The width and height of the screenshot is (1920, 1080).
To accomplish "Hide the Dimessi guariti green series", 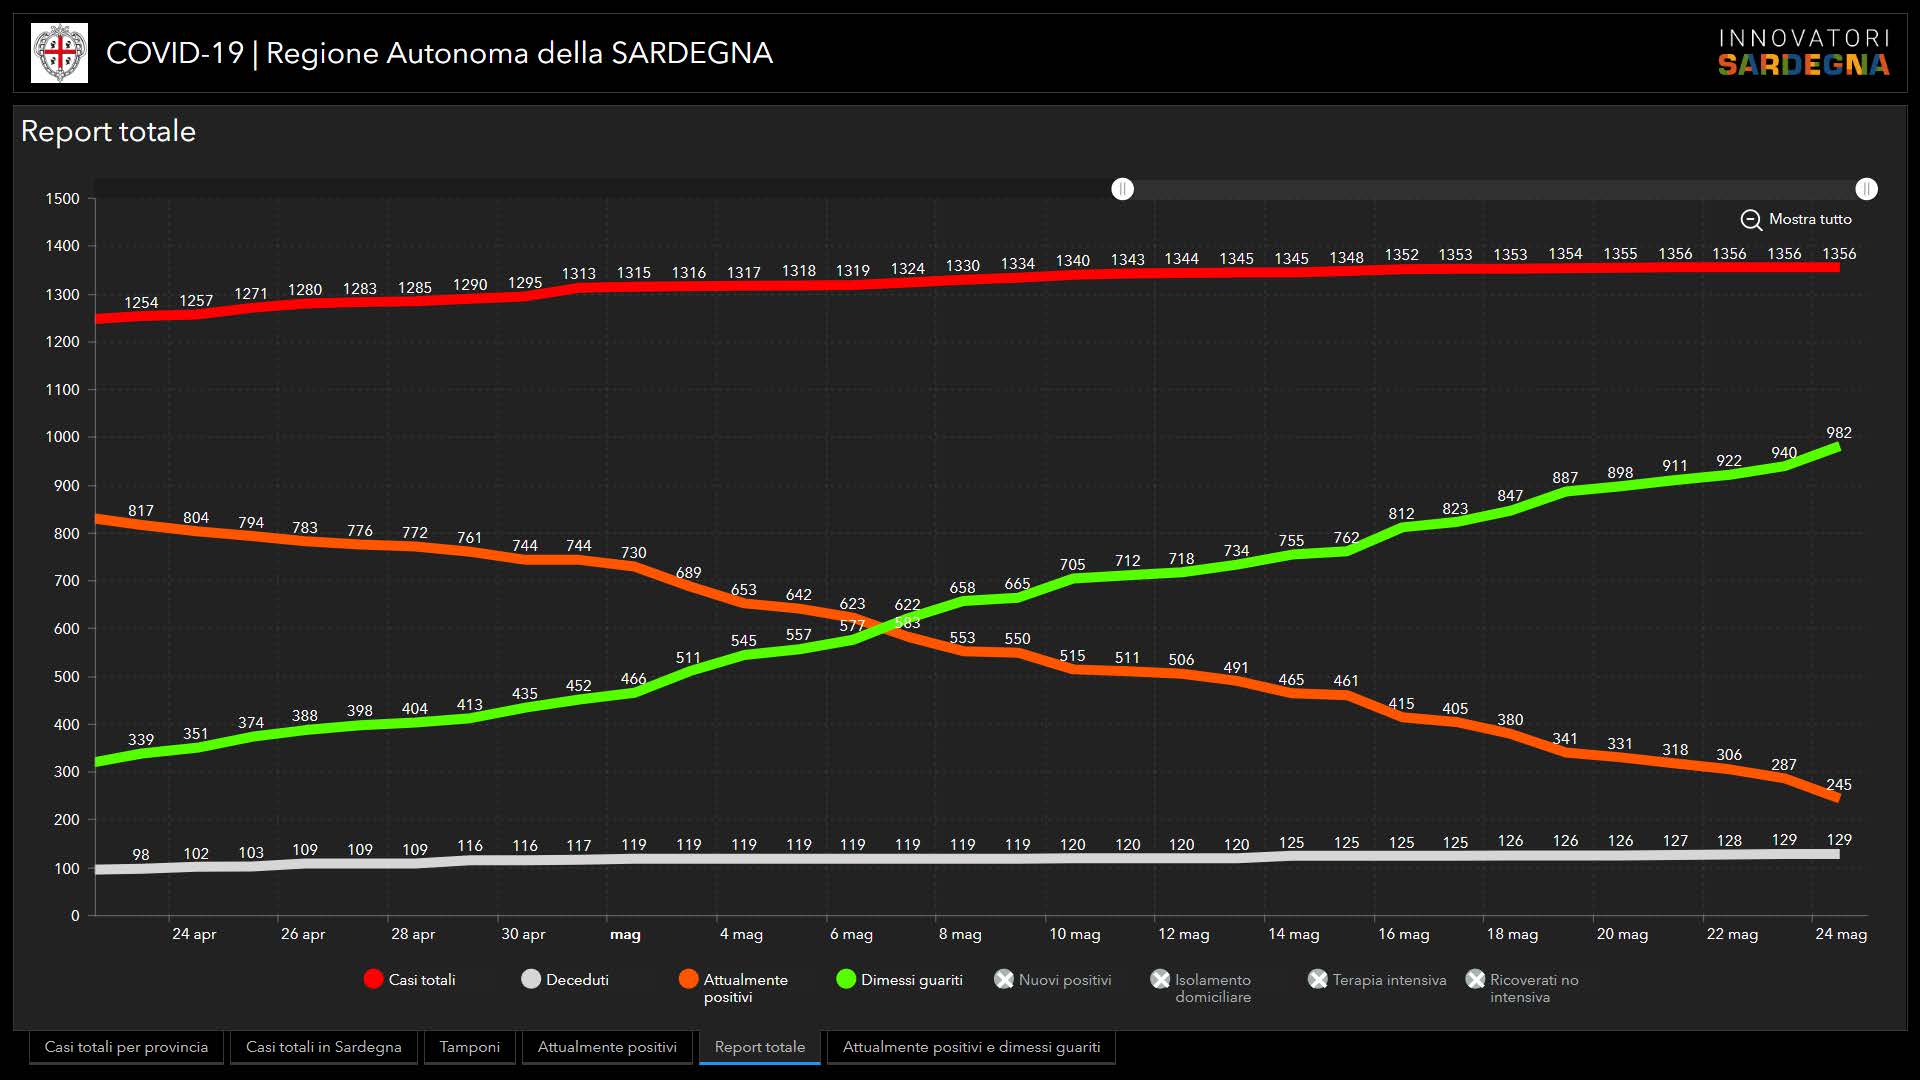I will 846,980.
